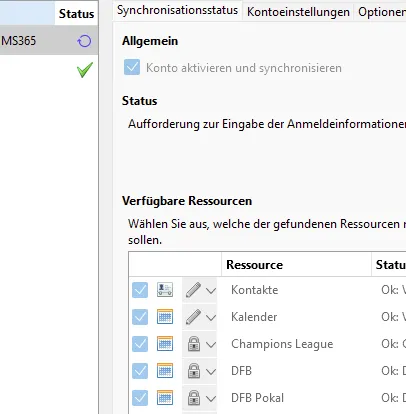This screenshot has height=414, width=406.
Task: Click the calendar icon for Champions League
Action: pyautogui.click(x=165, y=344)
